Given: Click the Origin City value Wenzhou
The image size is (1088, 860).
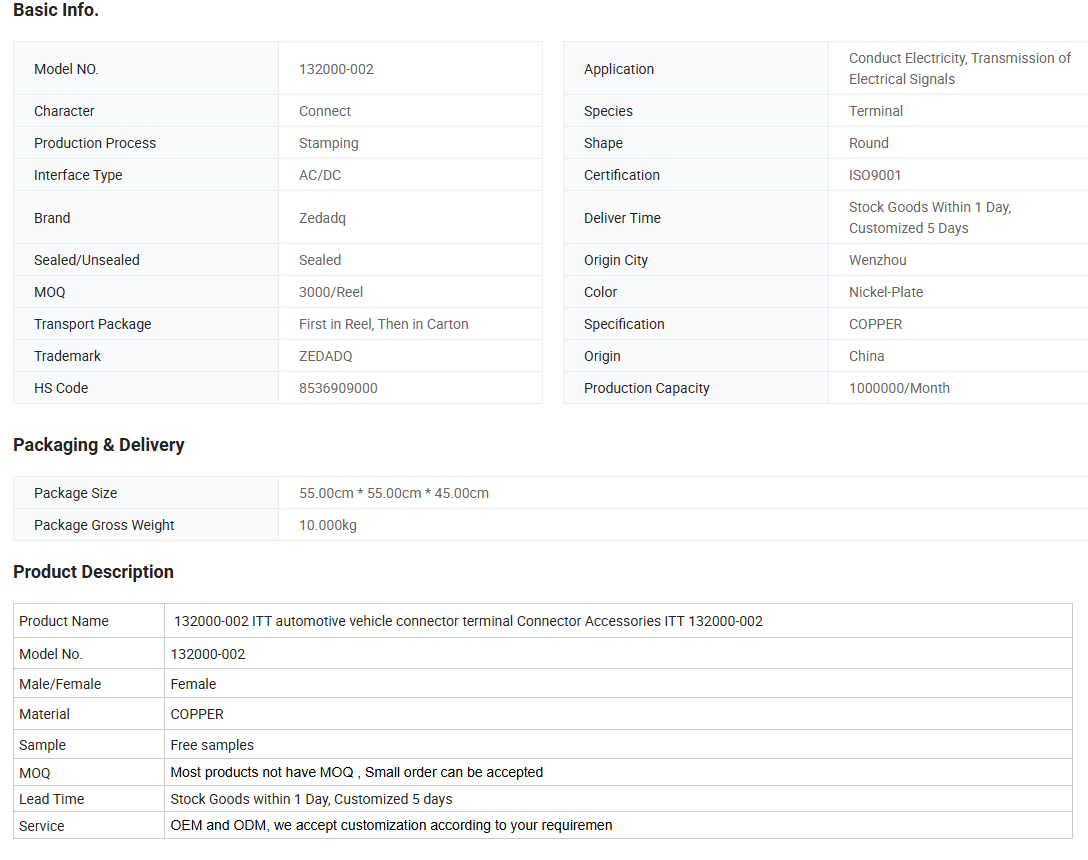Looking at the screenshot, I should [x=877, y=260].
